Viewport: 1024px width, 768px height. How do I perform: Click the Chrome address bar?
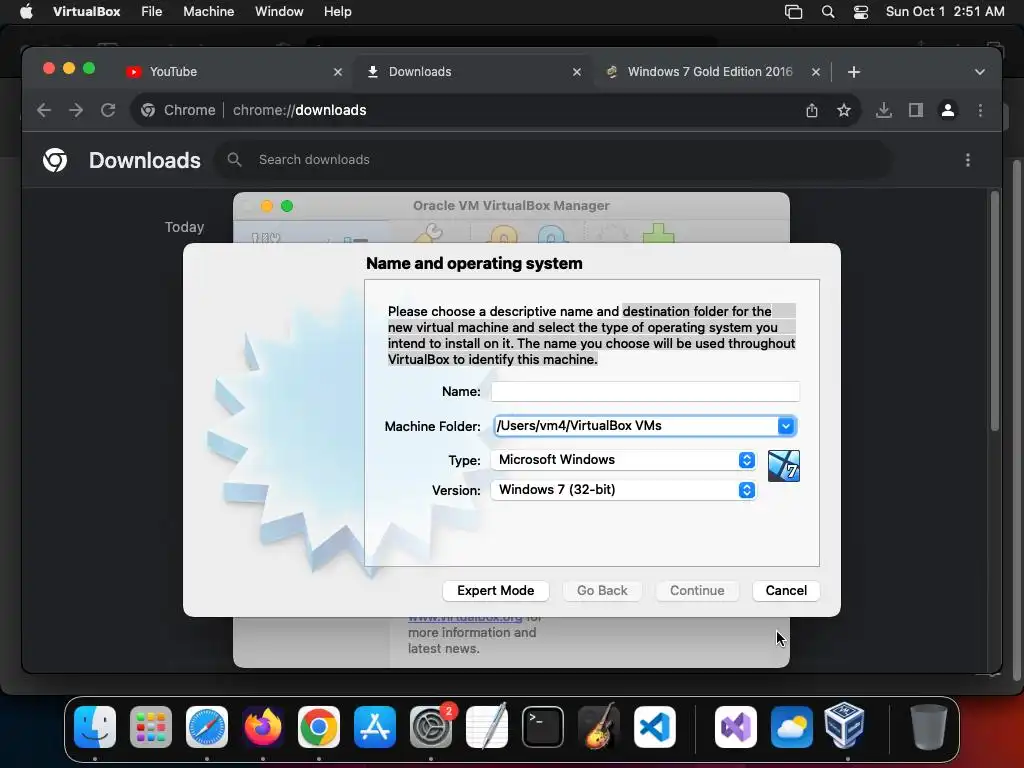coord(496,110)
